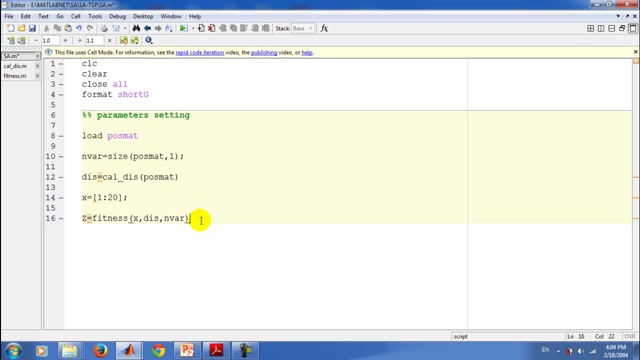Open the fx function browser

pyautogui.click(x=324, y=28)
